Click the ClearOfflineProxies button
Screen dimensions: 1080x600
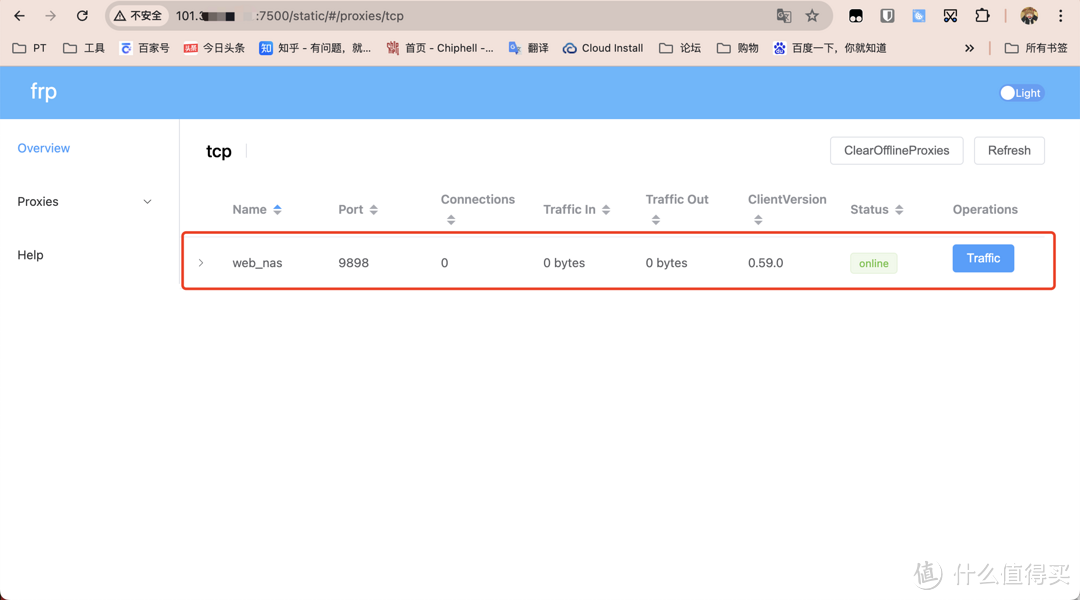click(896, 150)
